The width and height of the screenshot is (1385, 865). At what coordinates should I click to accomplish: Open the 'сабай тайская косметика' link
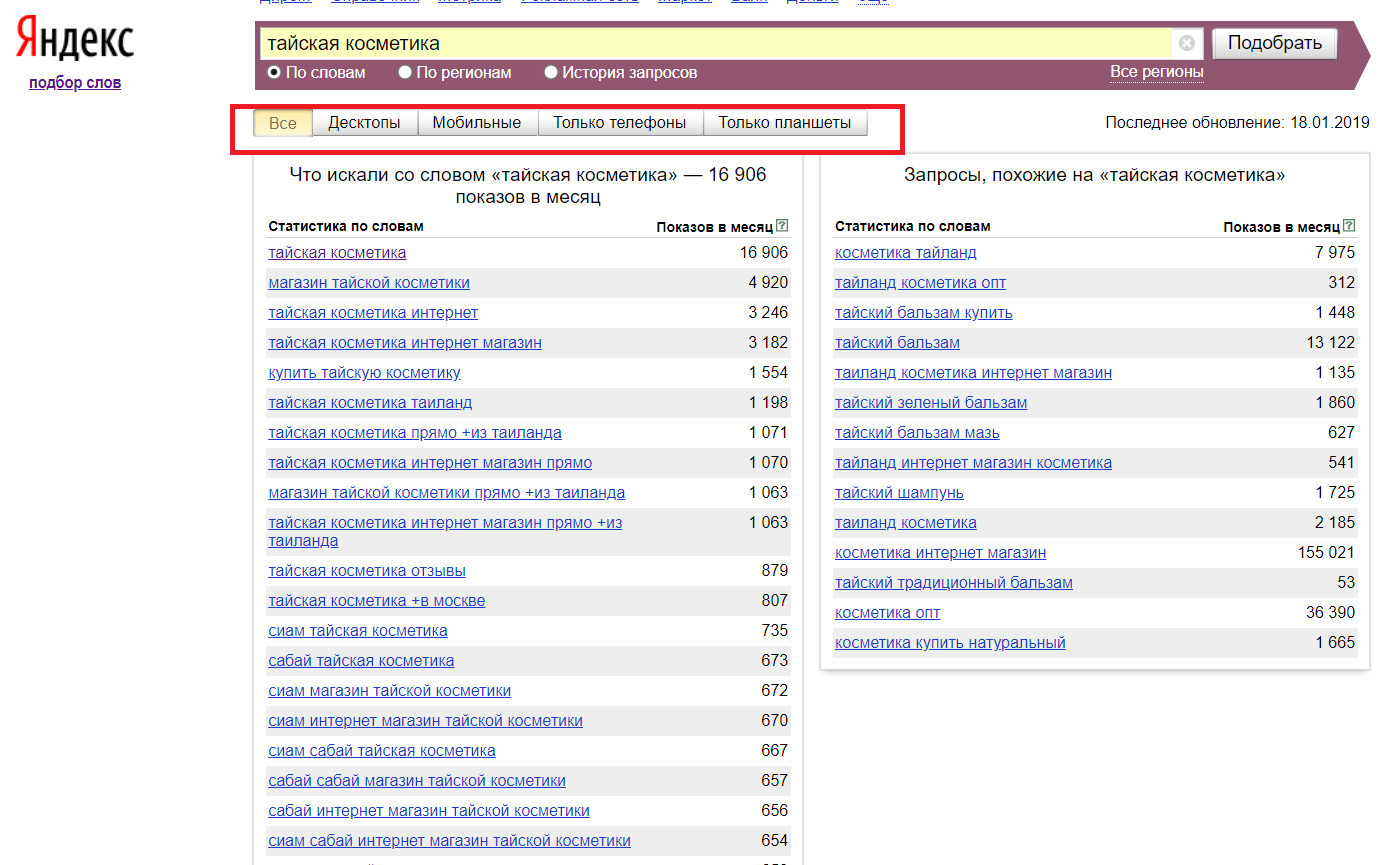coord(361,661)
